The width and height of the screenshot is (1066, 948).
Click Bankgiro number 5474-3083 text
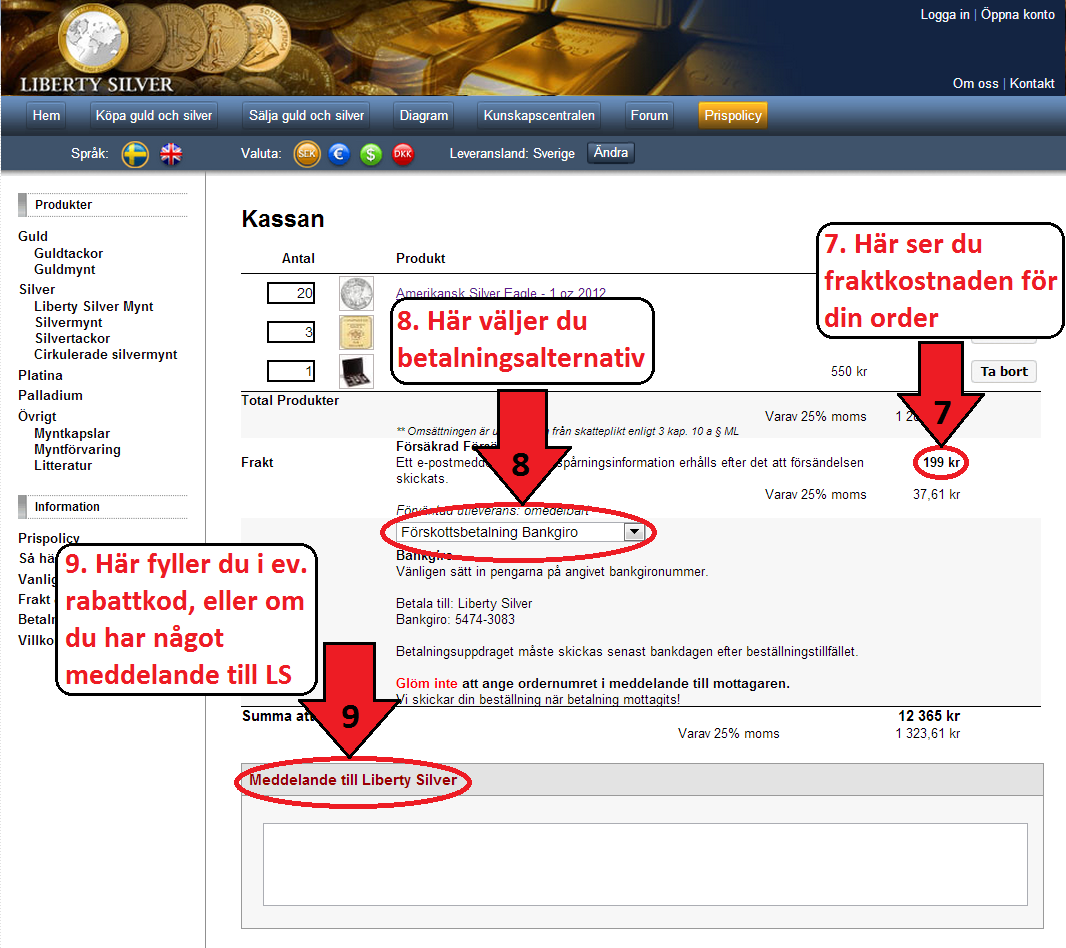point(455,620)
